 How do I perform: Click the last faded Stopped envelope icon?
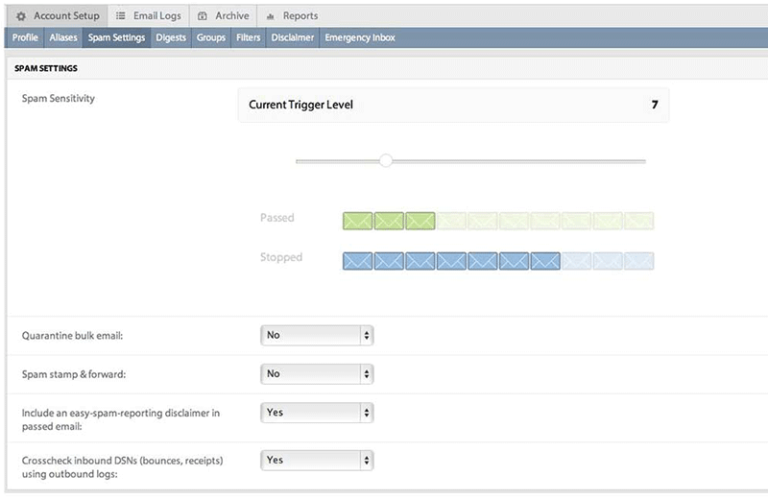[x=638, y=261]
